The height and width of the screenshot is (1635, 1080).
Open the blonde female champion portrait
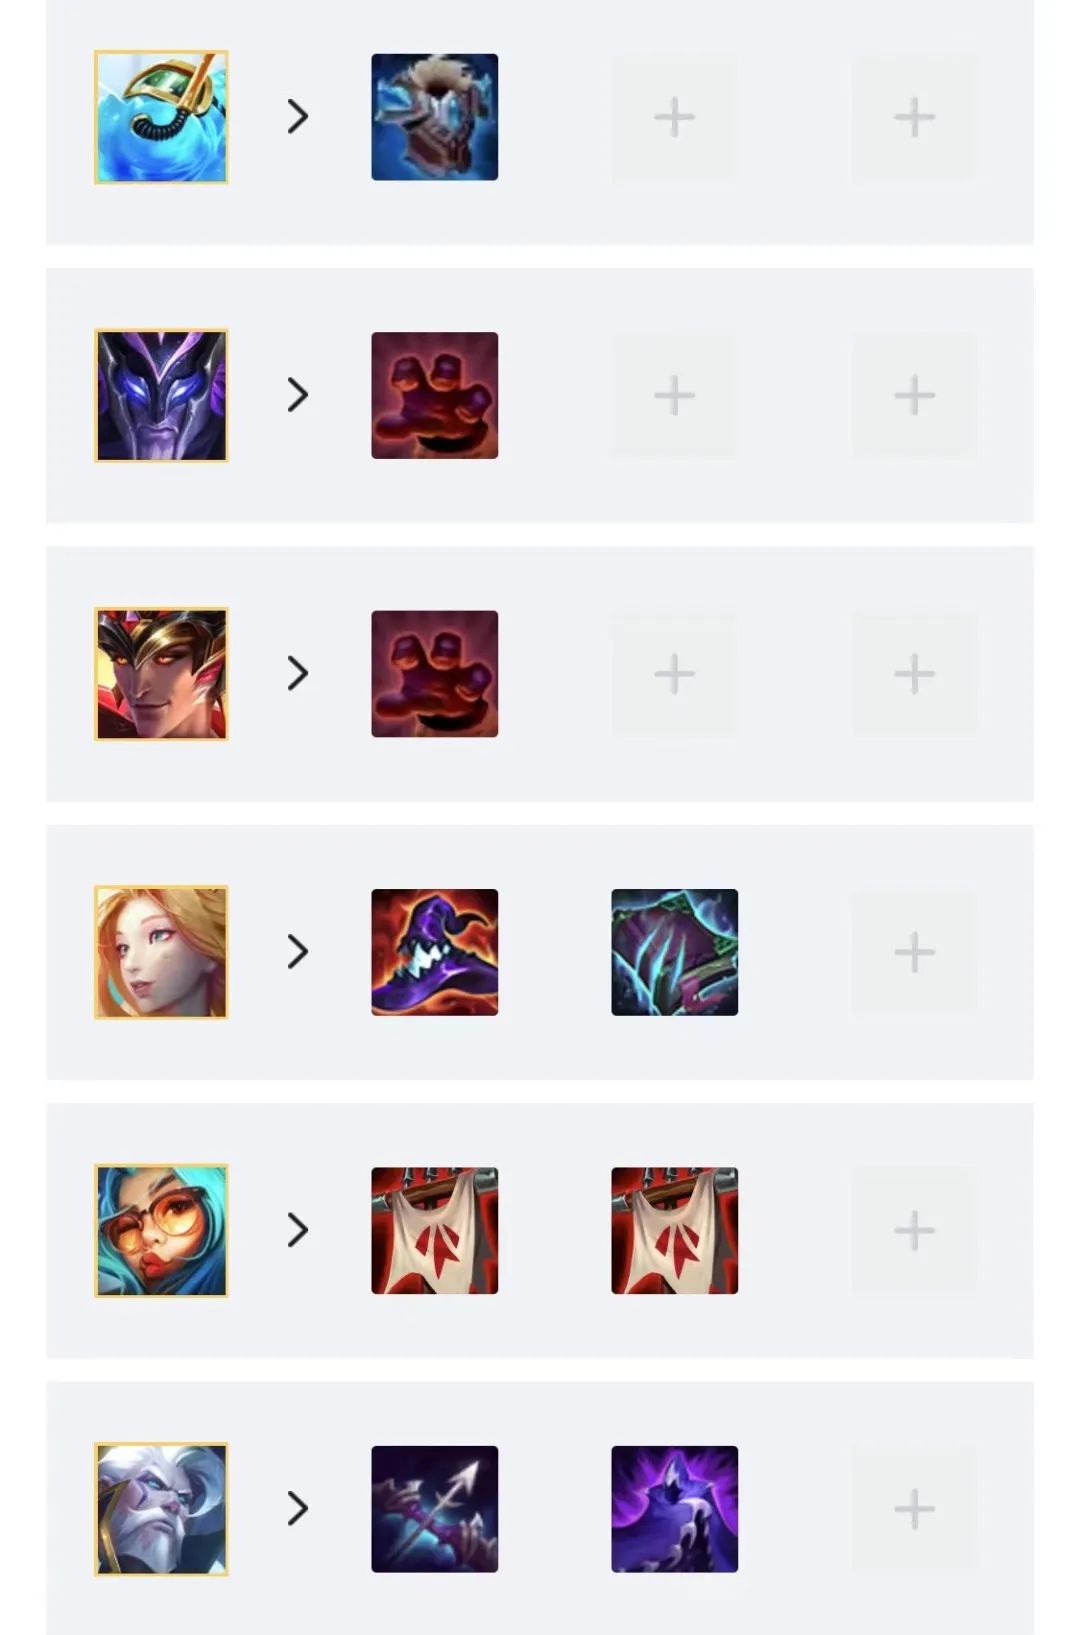tap(161, 952)
